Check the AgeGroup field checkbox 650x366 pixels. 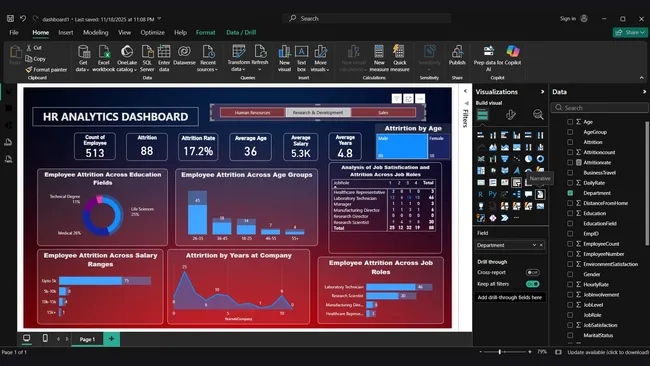(x=570, y=132)
